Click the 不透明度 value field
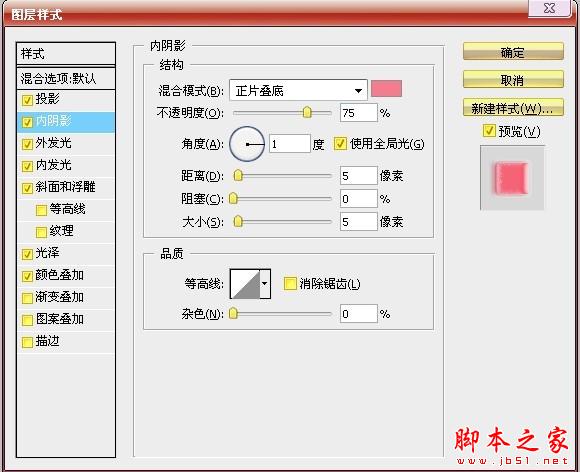 coord(358,112)
